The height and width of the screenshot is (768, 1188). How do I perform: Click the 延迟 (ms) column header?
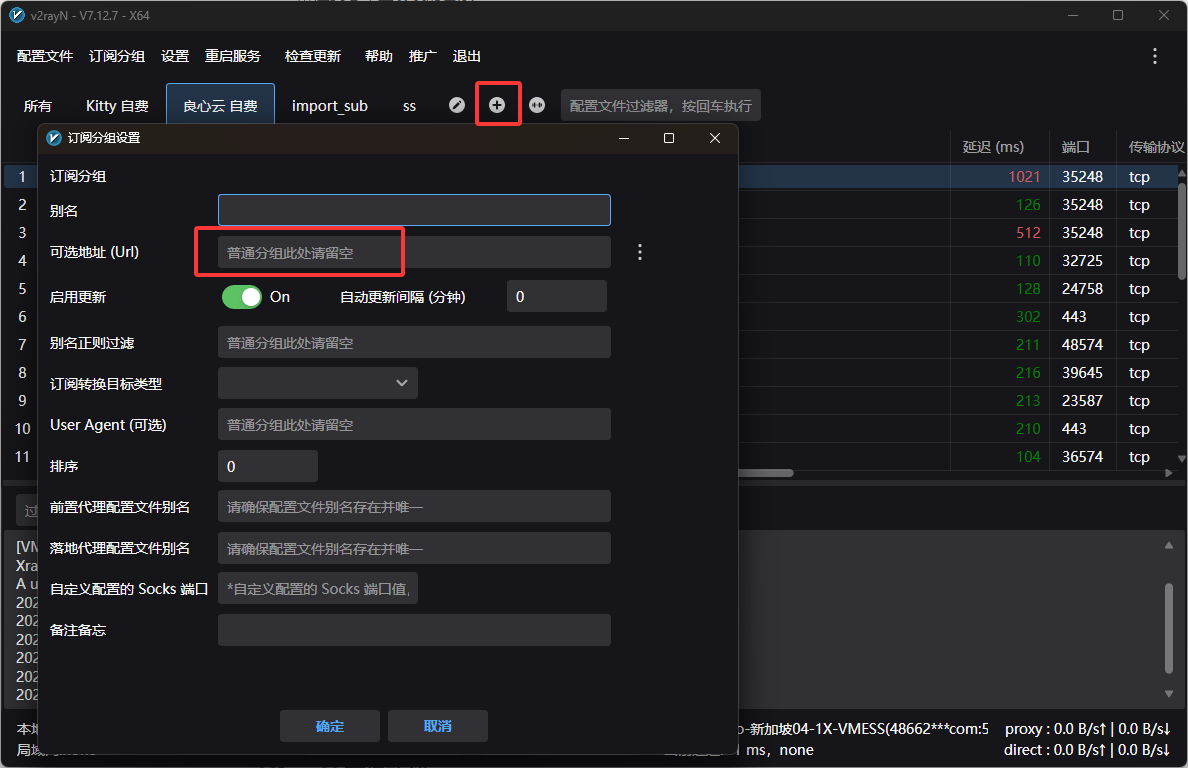pos(993,147)
